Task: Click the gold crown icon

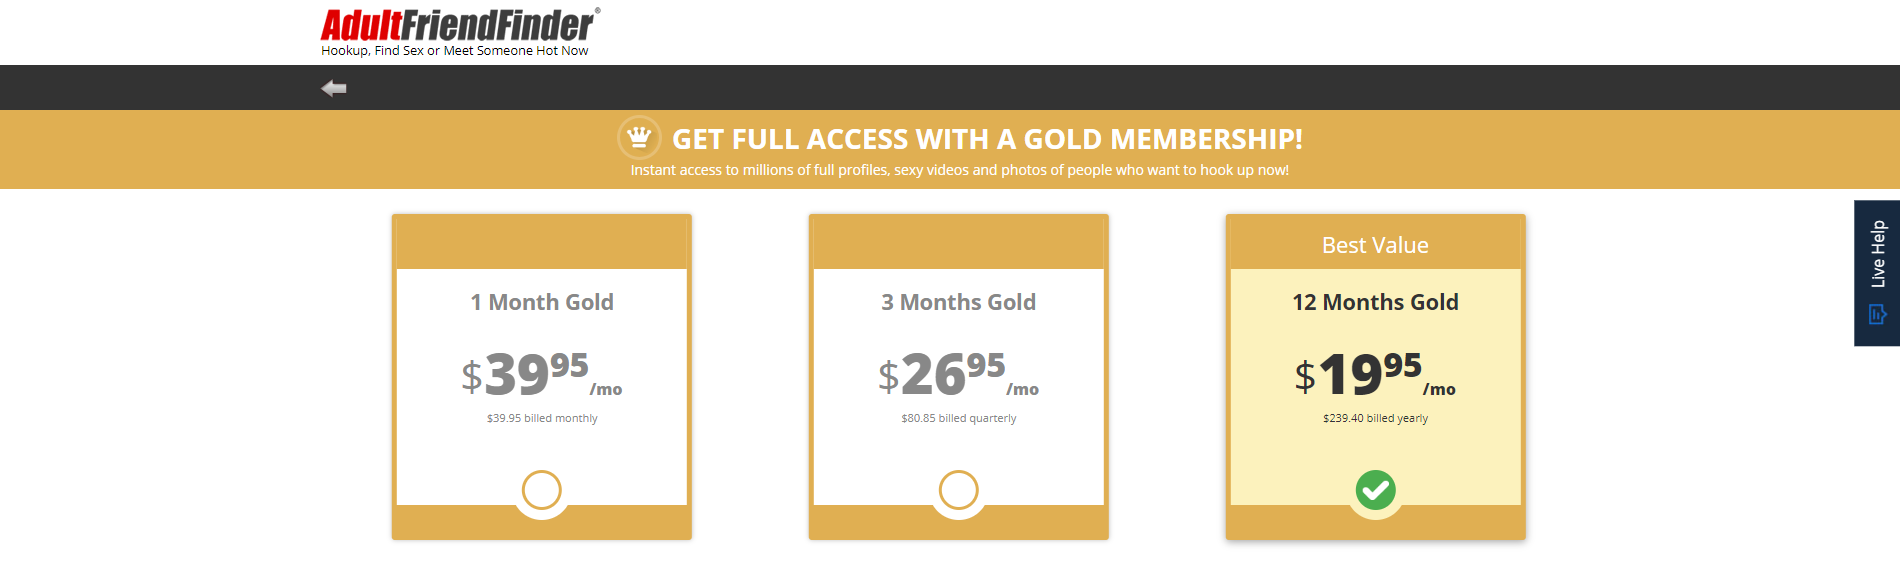Action: 639,138
